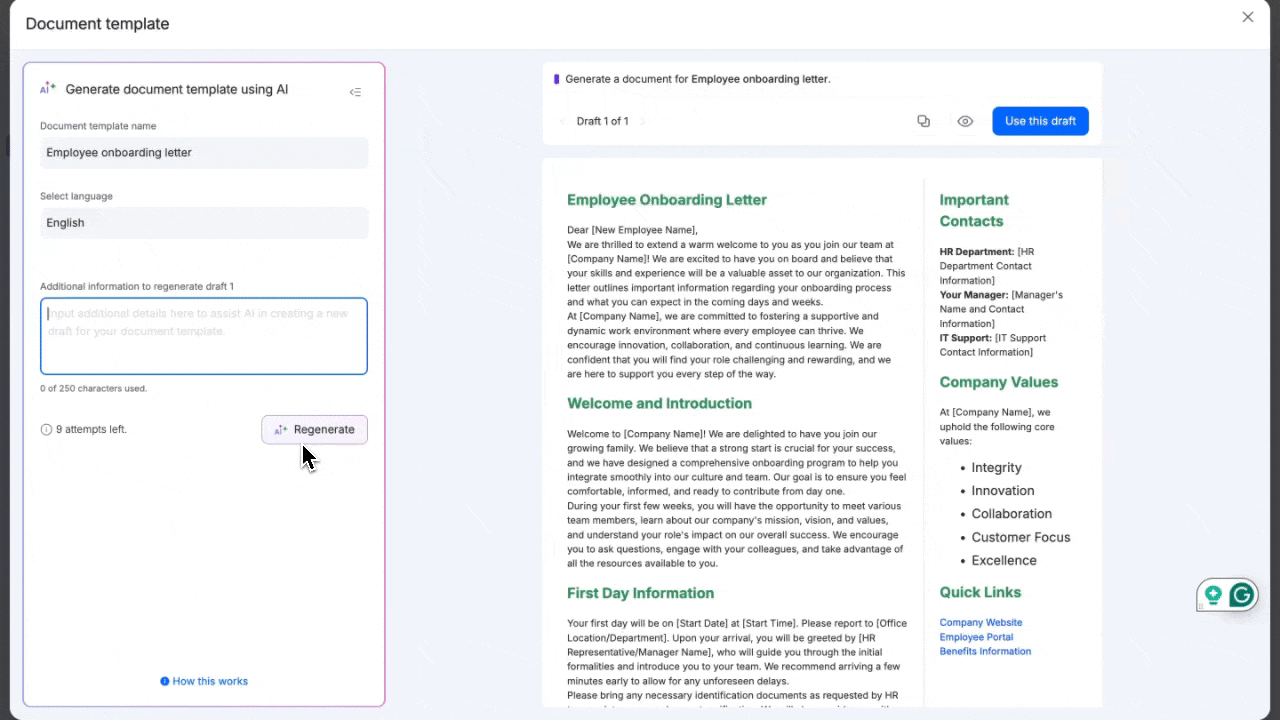Focus the additional information text area

coord(204,336)
